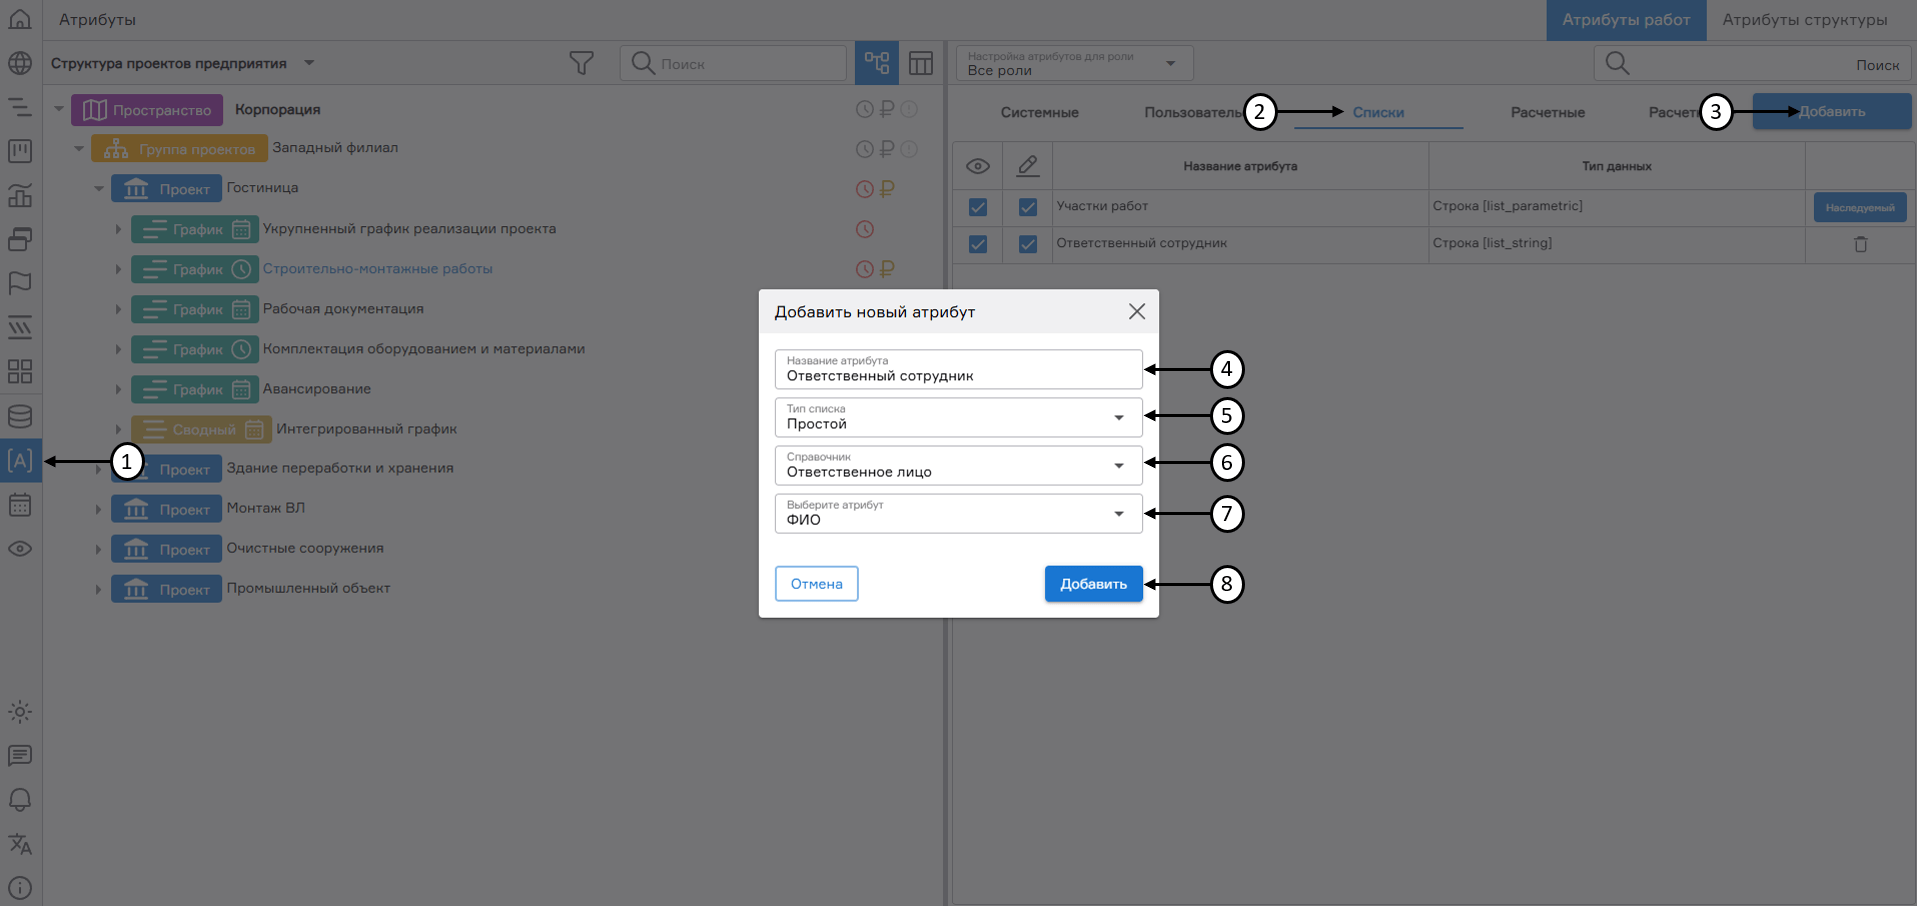The image size is (1917, 906).
Task: Open the calendar icon below attributes
Action: click(x=20, y=505)
